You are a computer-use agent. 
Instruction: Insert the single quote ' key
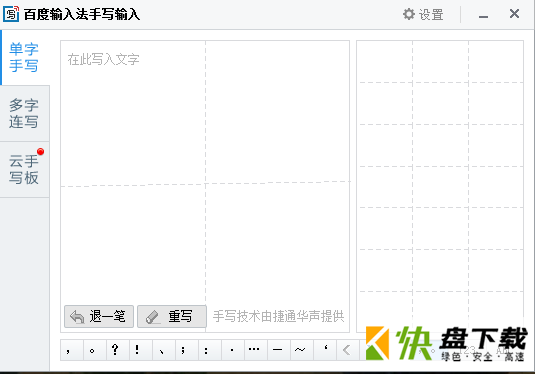tap(325, 350)
